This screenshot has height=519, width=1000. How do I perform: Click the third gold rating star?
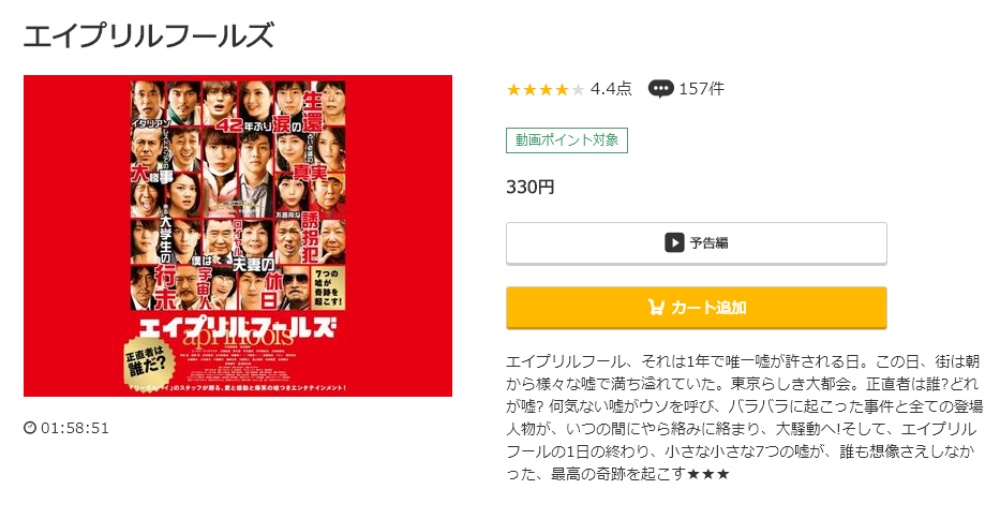546,90
